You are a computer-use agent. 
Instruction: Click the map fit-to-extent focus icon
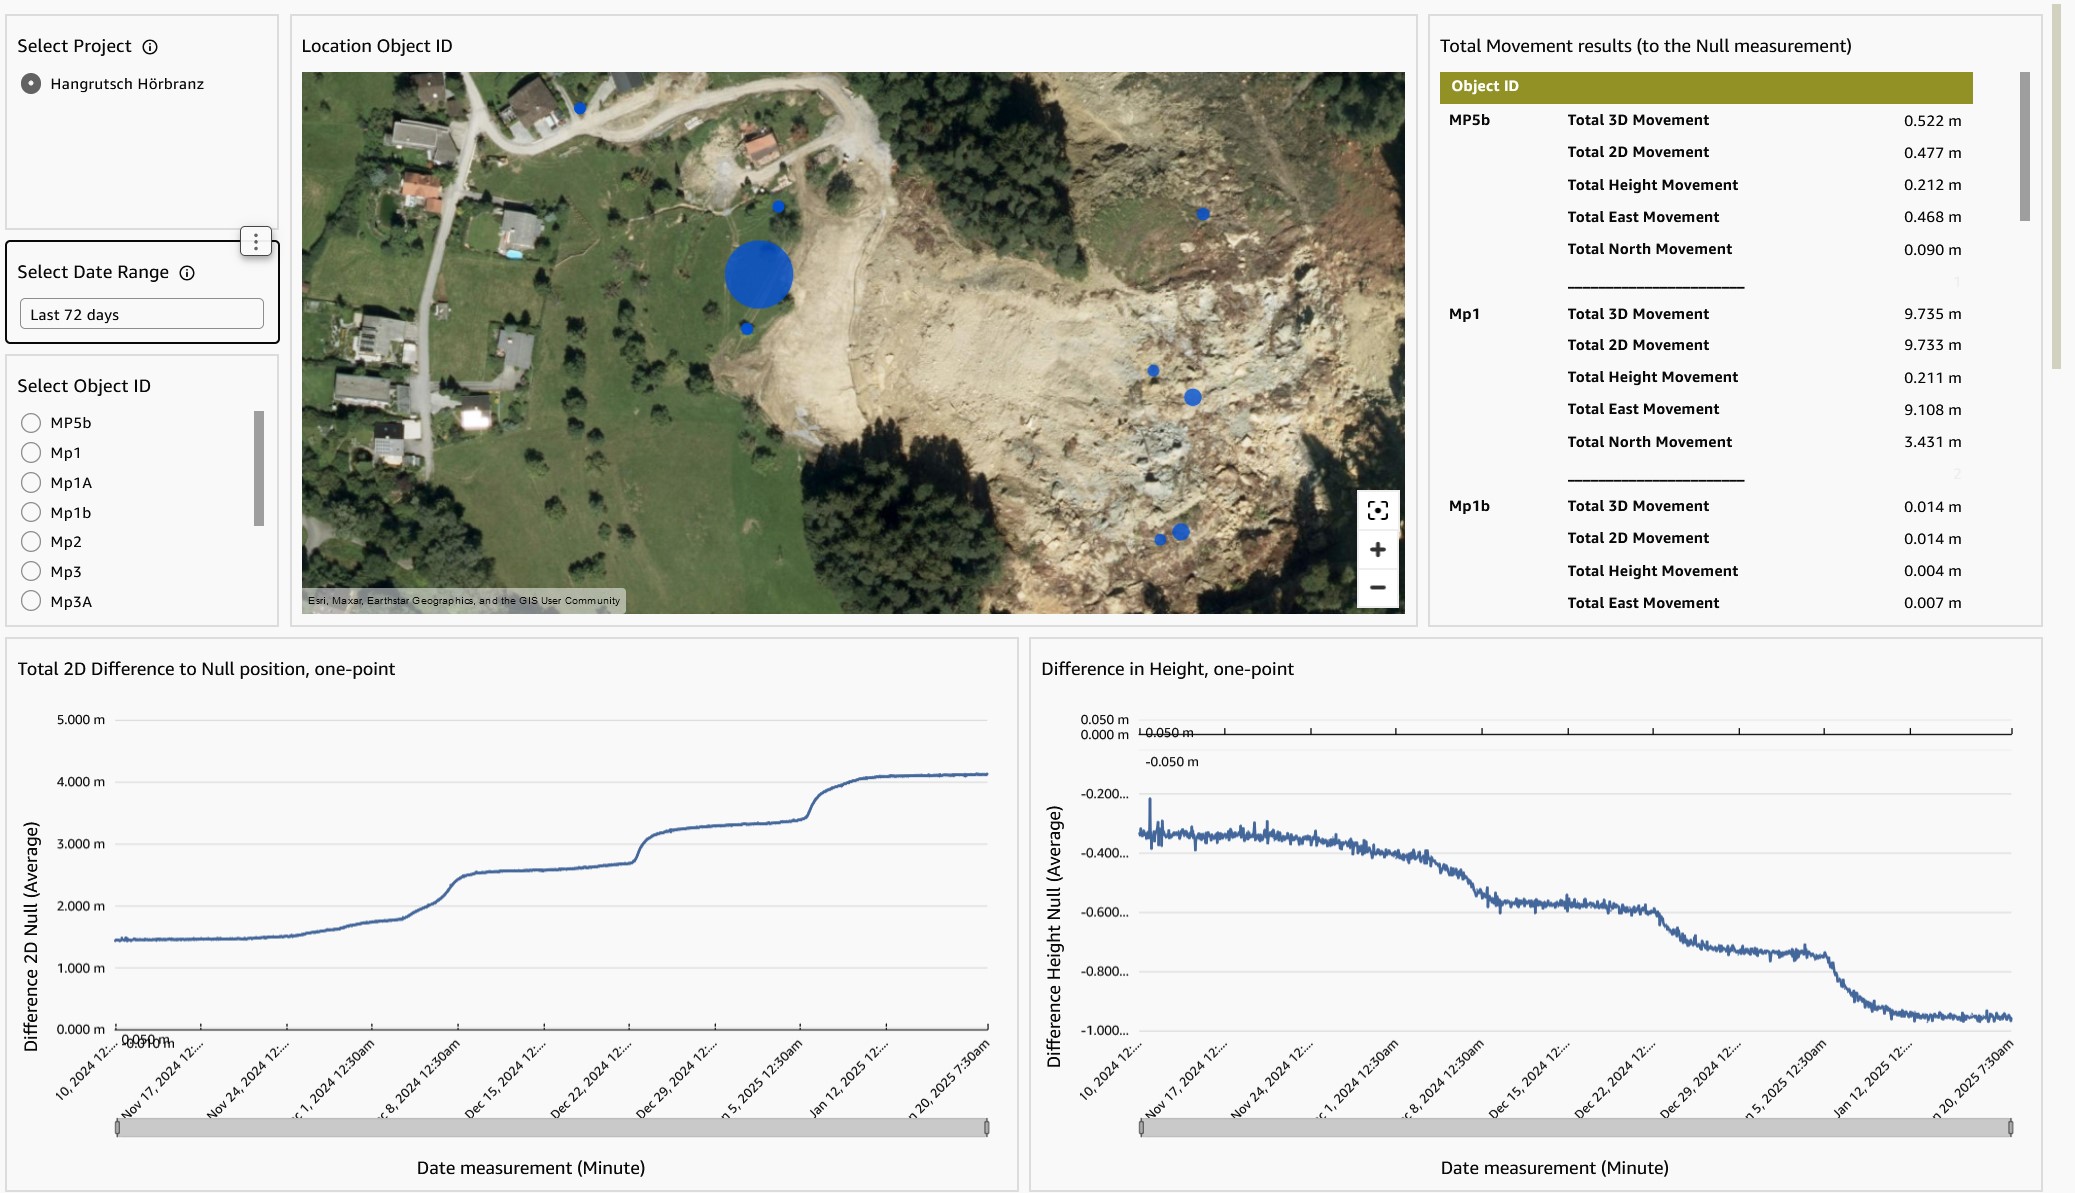tap(1377, 511)
